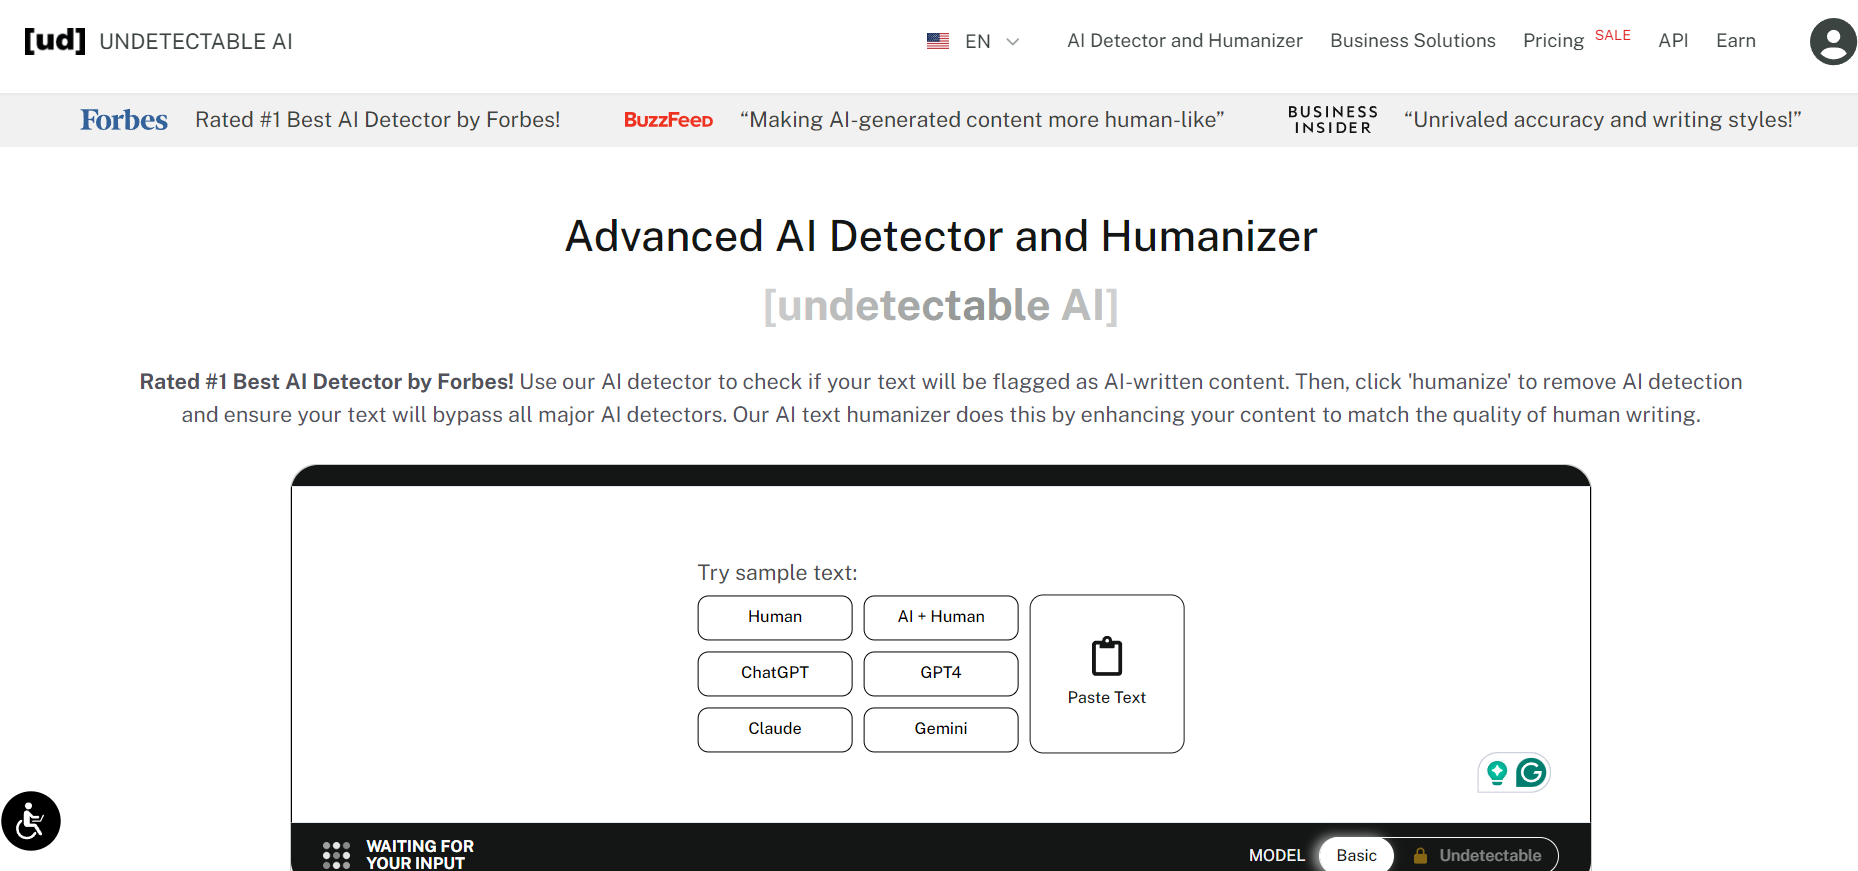Click the "Try sample text:" label

(x=777, y=573)
